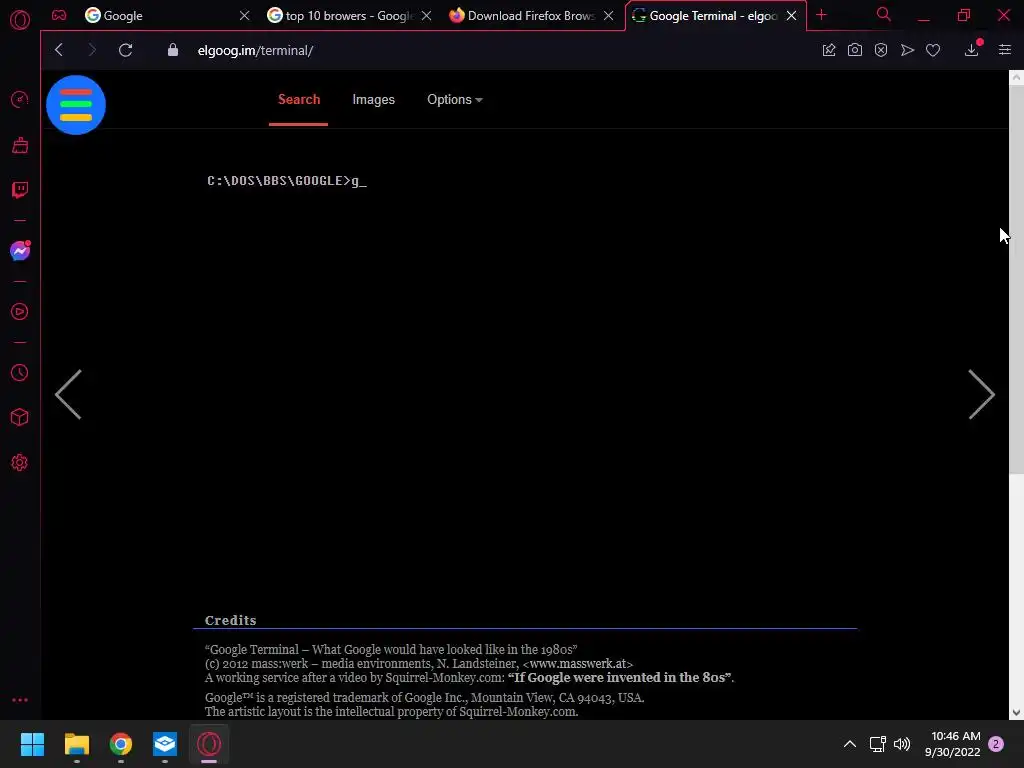The width and height of the screenshot is (1024, 768).
Task: Open the GX Corner gamepad icon
Action: click(59, 15)
